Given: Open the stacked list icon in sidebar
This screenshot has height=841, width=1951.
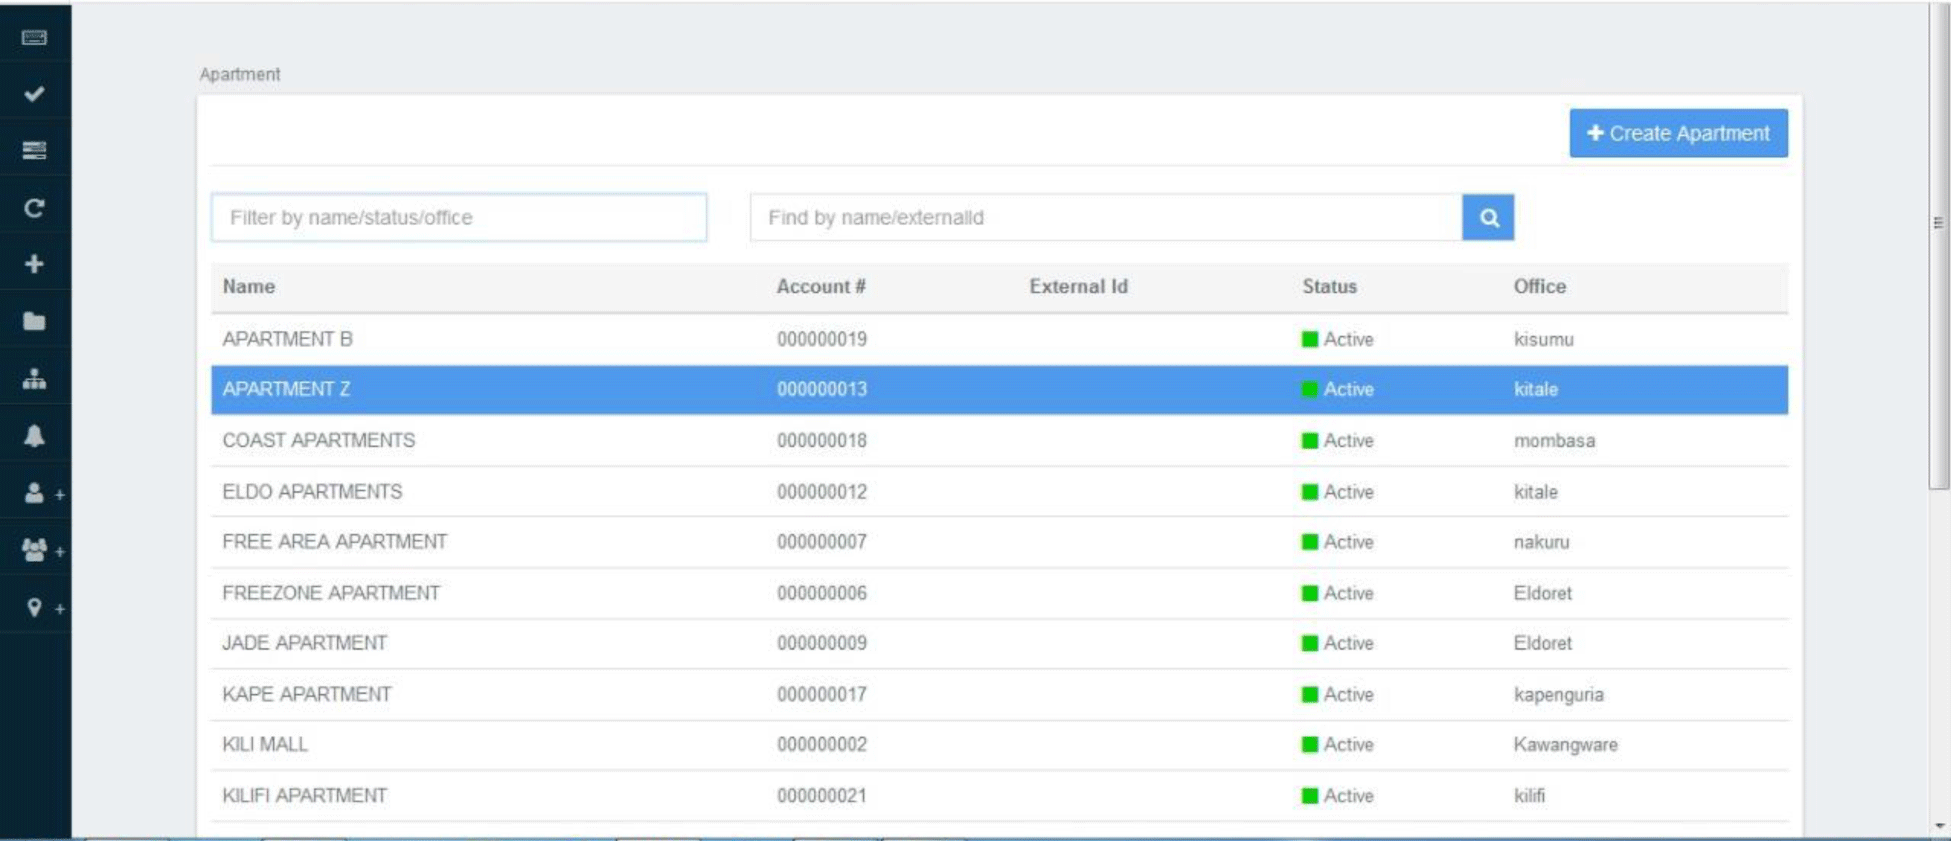Looking at the screenshot, I should [34, 150].
